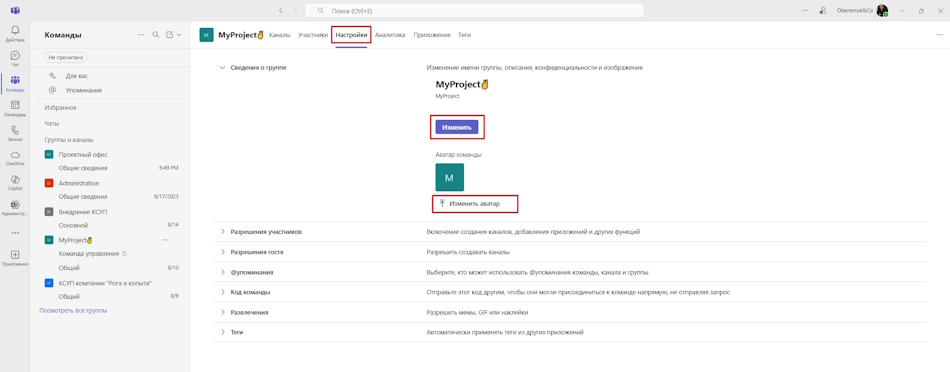Open Calls (Звонки) in the rail

point(15,133)
